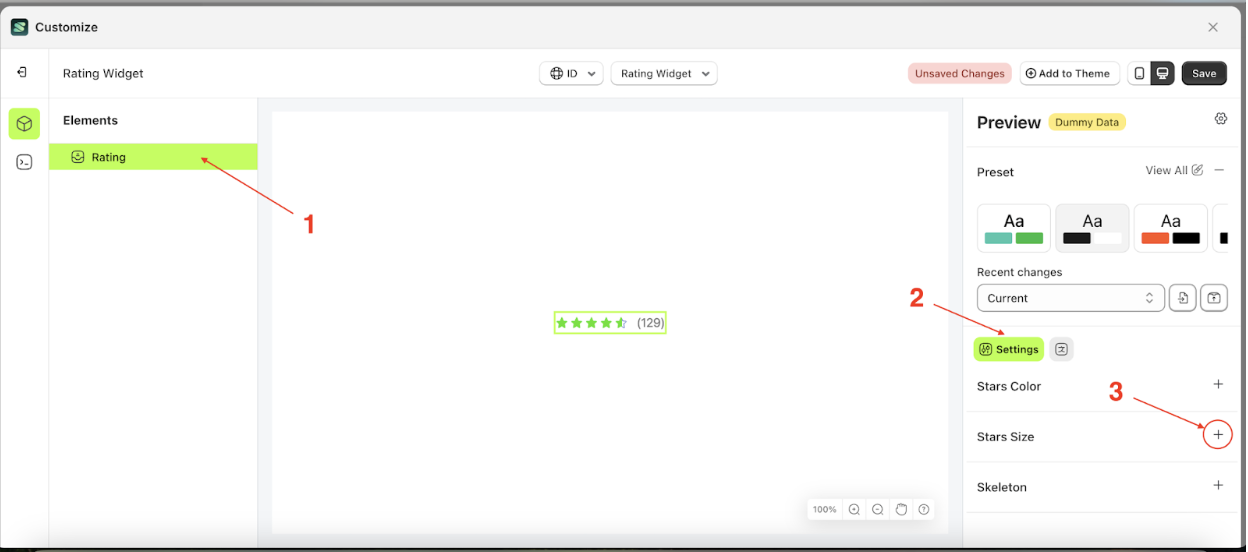Click the zoom in magnifier icon
Screen dimensions: 1248x552
point(854,509)
